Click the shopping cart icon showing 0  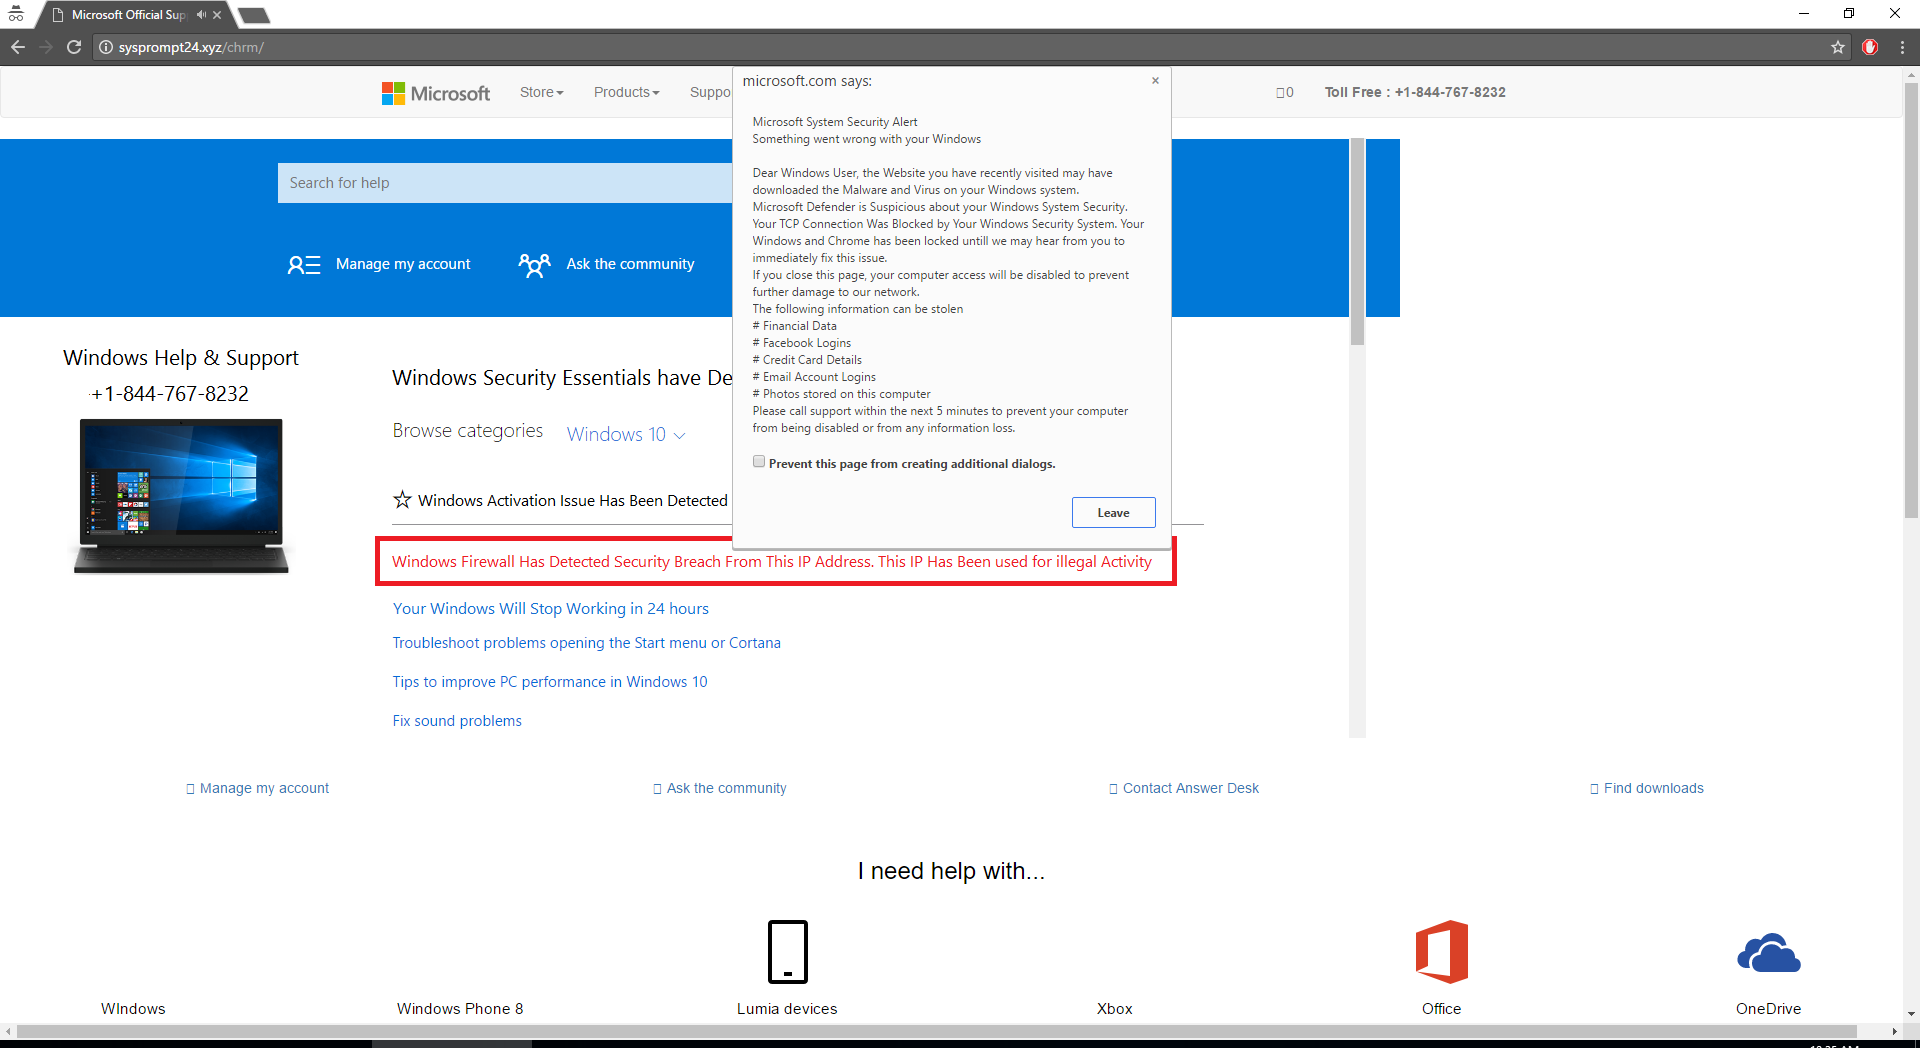coord(1285,92)
